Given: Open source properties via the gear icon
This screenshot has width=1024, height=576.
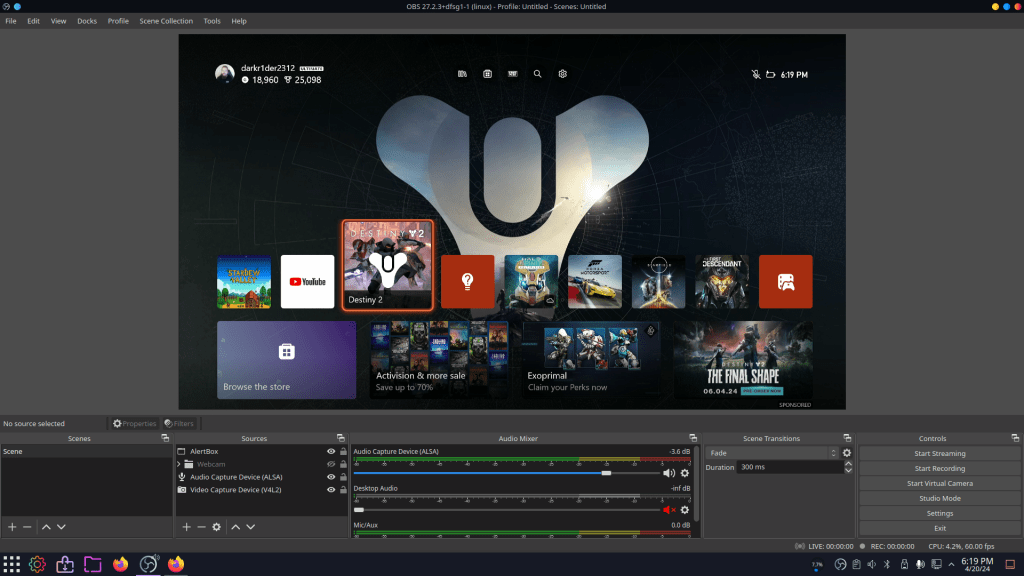Looking at the screenshot, I should point(217,527).
